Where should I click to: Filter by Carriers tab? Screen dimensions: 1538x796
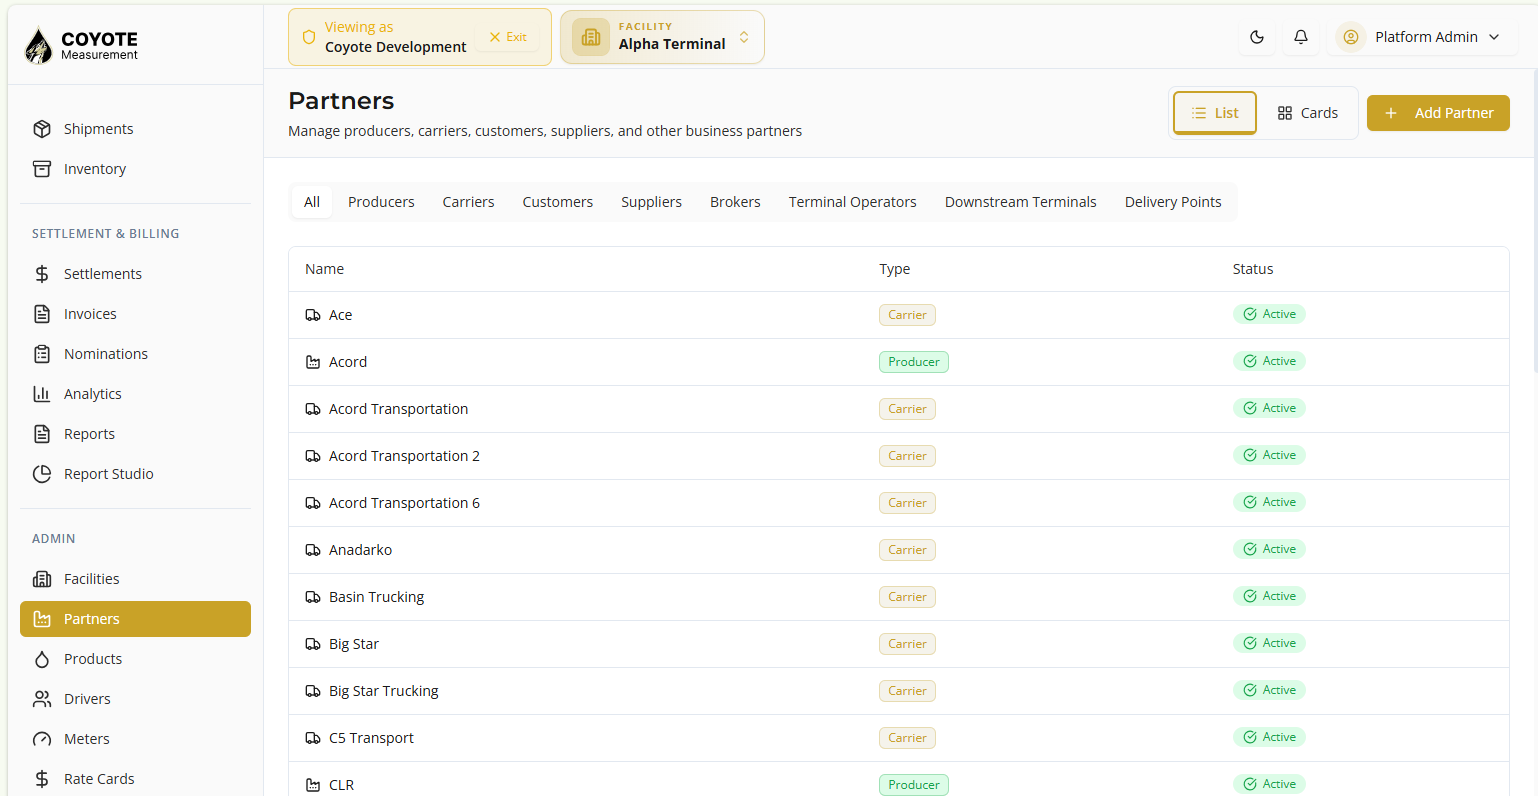point(468,202)
